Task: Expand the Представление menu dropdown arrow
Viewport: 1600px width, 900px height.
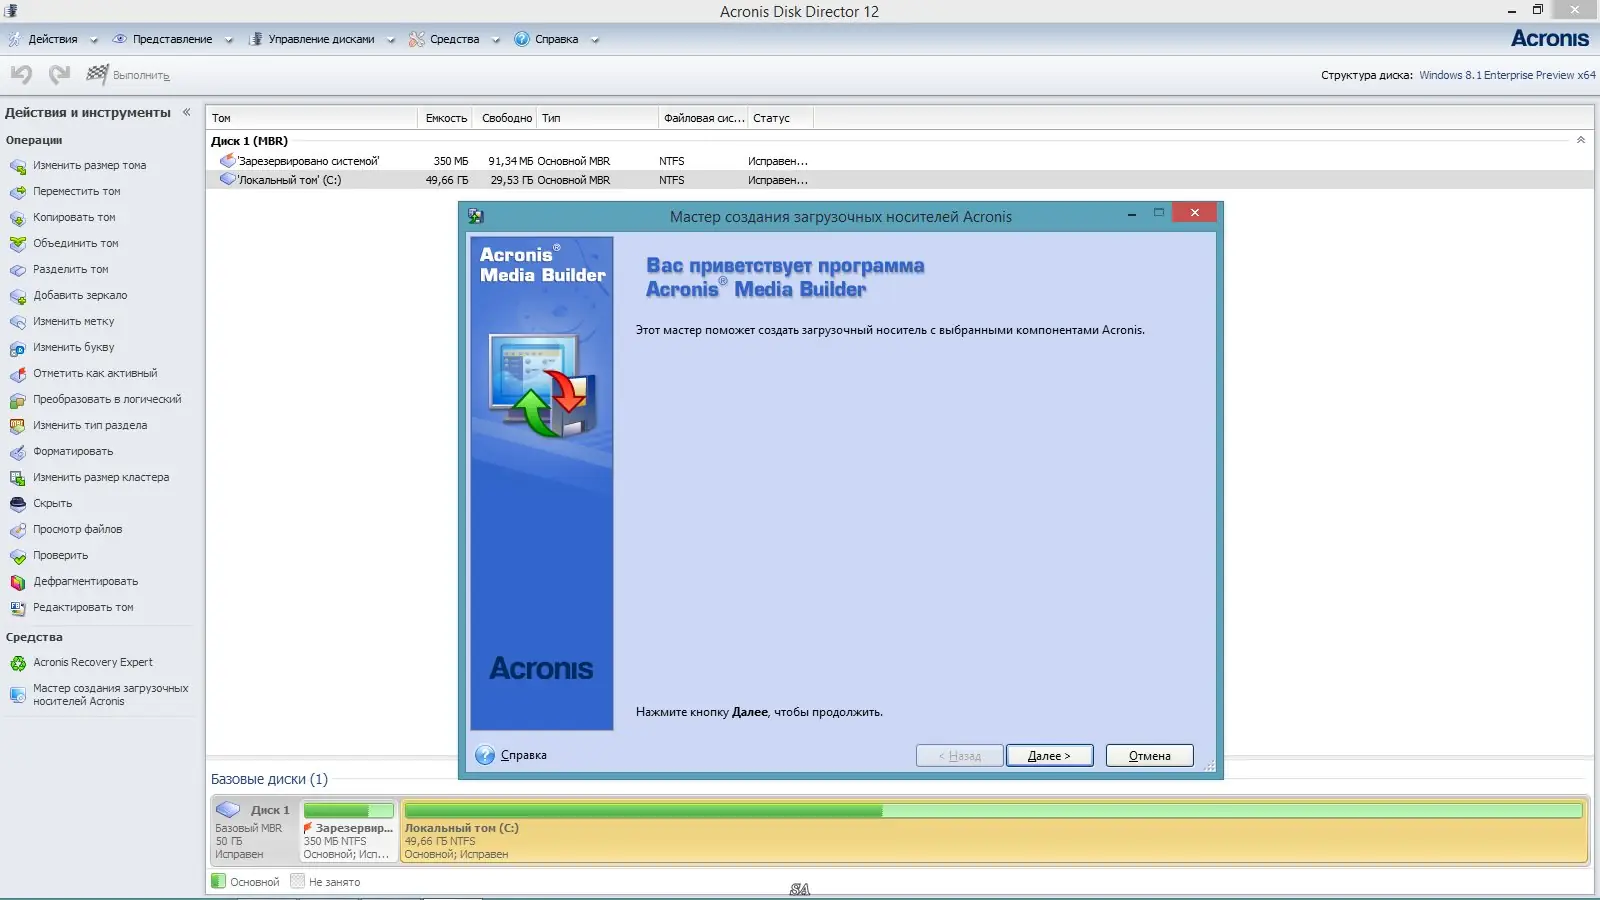Action: (229, 40)
